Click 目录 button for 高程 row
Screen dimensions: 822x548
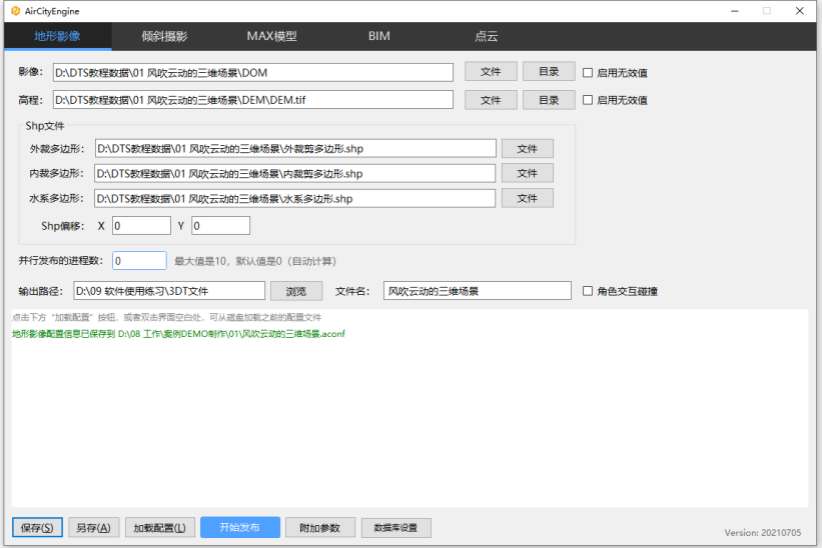coord(549,100)
